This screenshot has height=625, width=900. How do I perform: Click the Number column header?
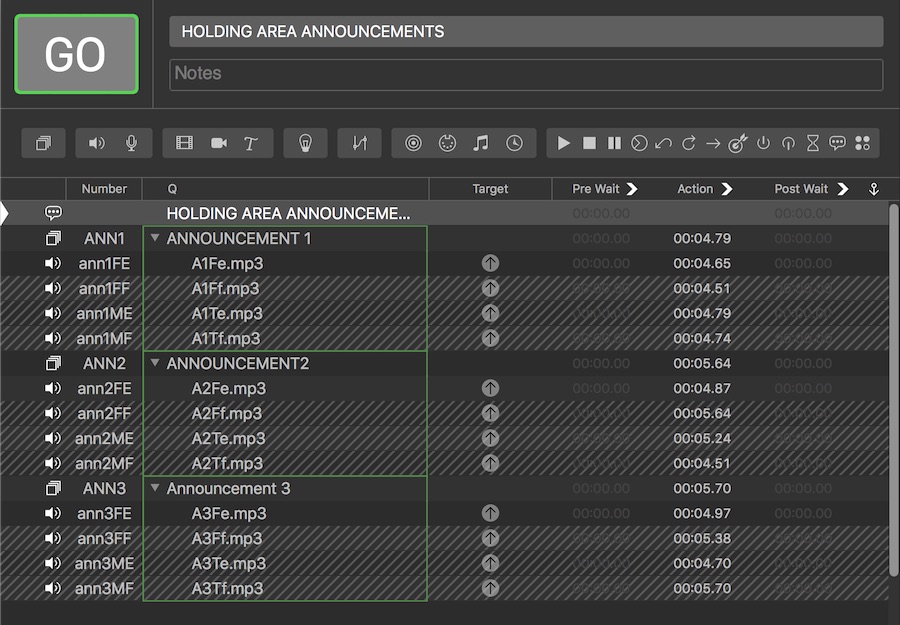(104, 189)
